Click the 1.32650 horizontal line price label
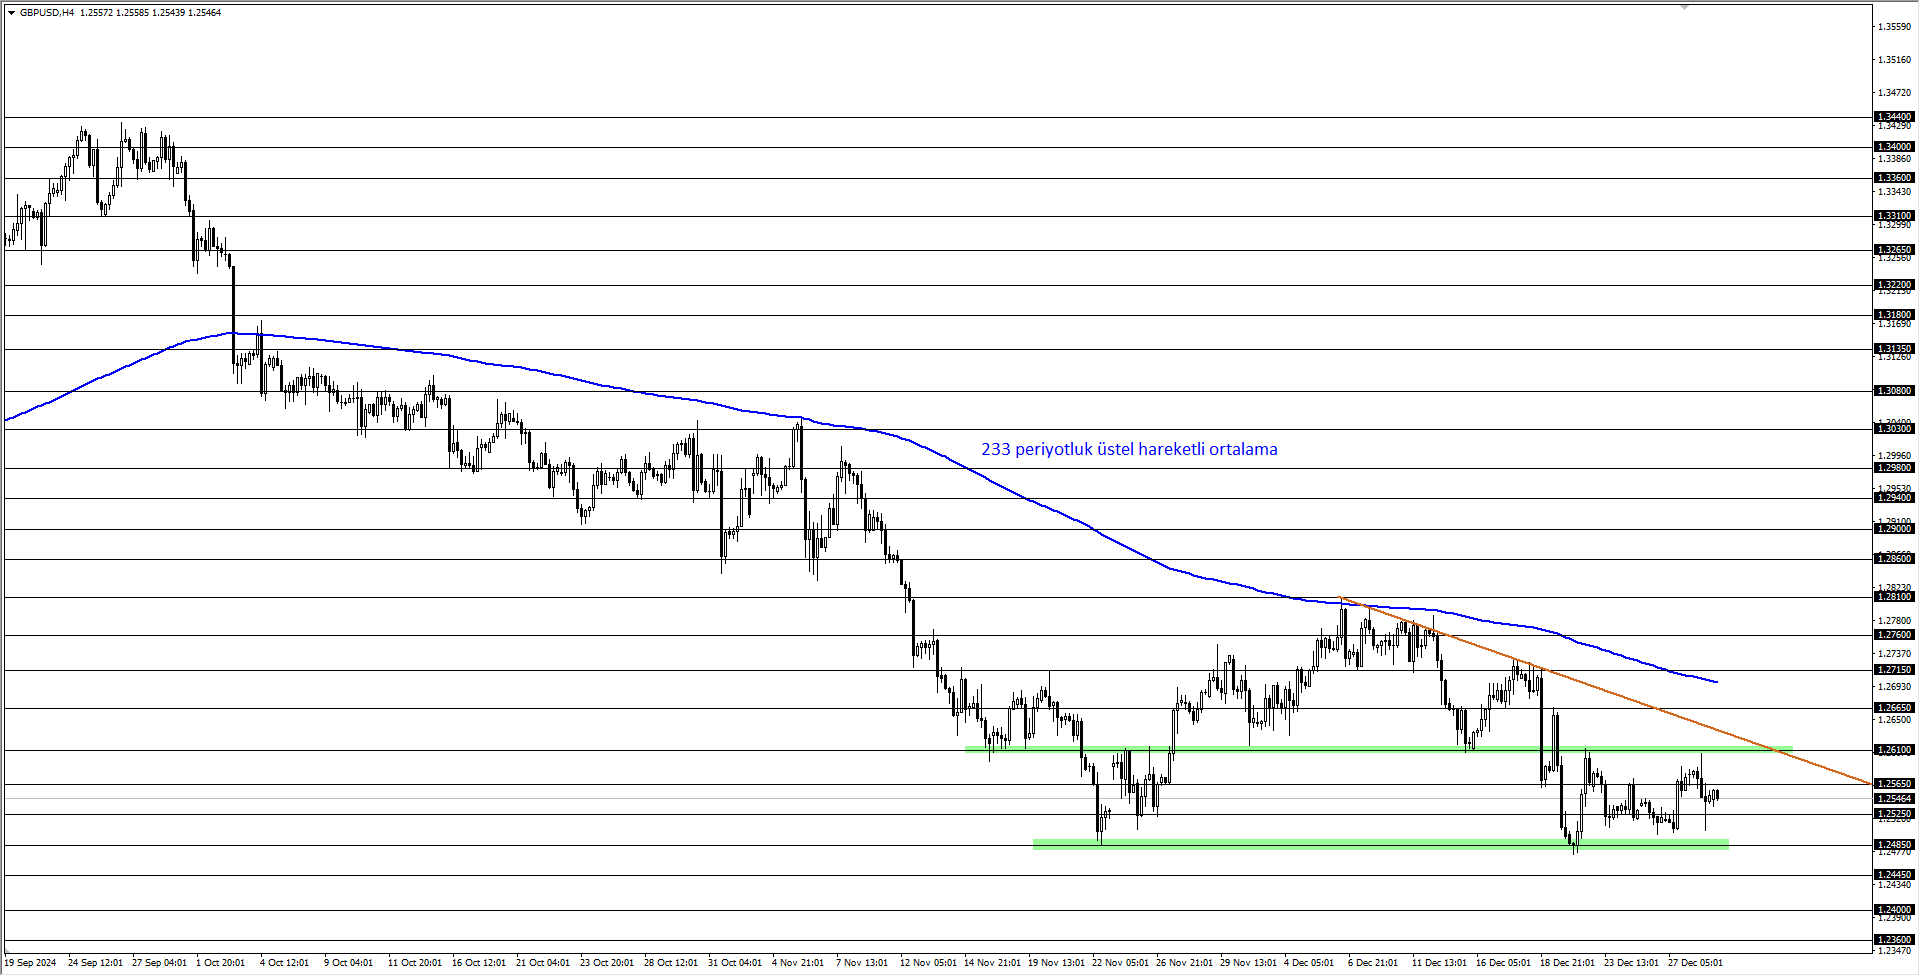 point(1894,250)
